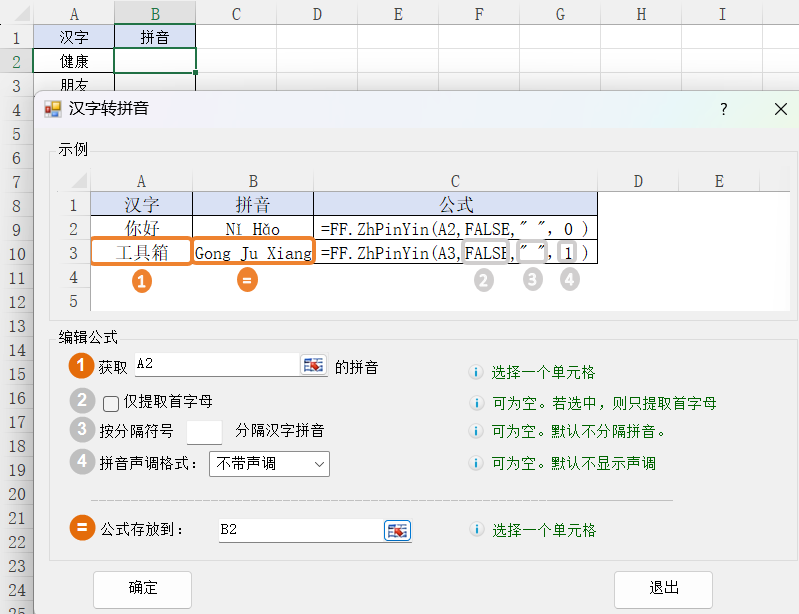The width and height of the screenshot is (799, 614).
Task: Click the 确定 button
Action: tap(142, 588)
